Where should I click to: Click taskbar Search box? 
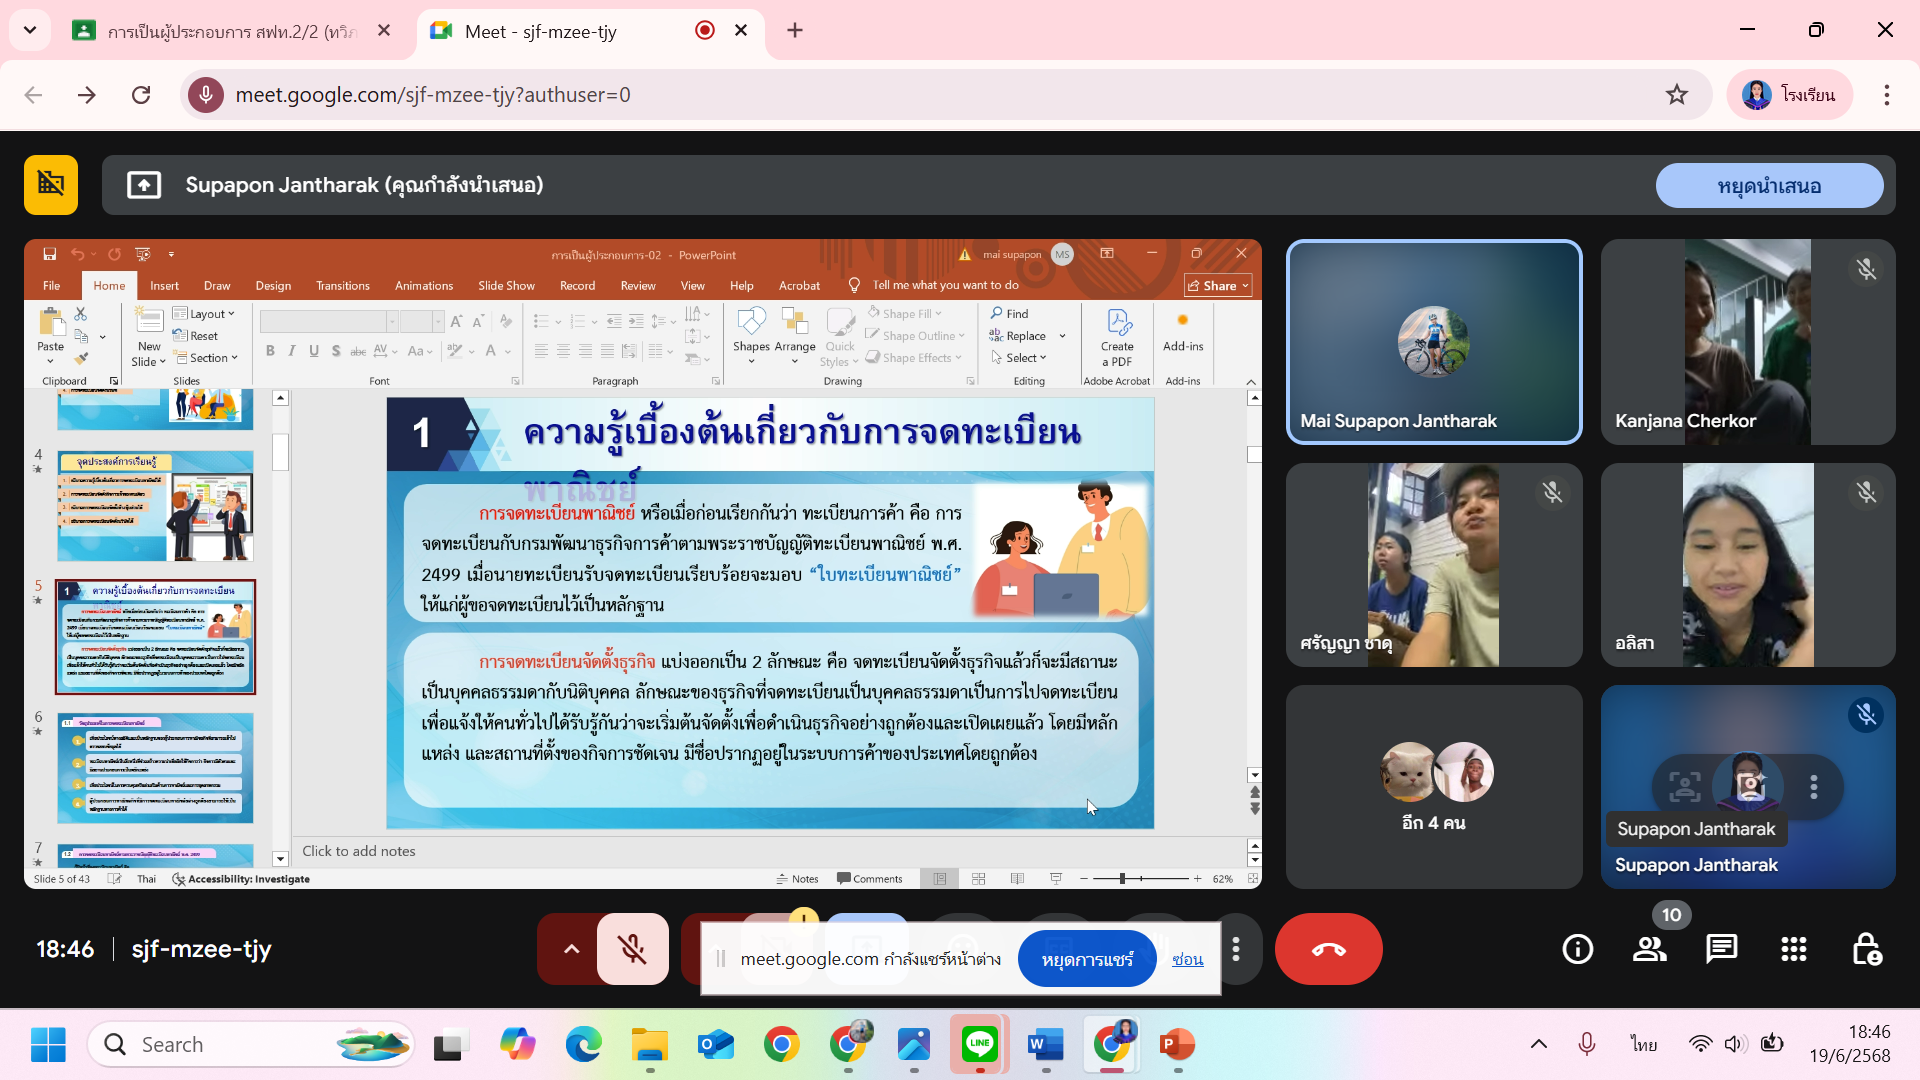(x=251, y=1045)
